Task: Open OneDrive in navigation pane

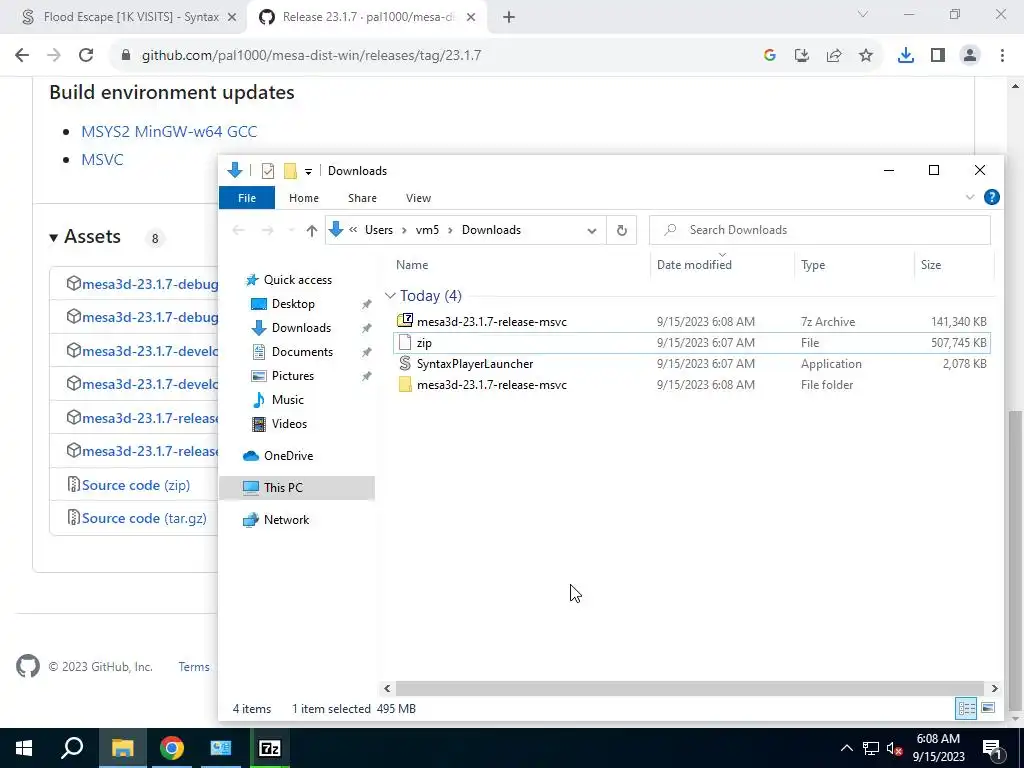Action: [288, 456]
